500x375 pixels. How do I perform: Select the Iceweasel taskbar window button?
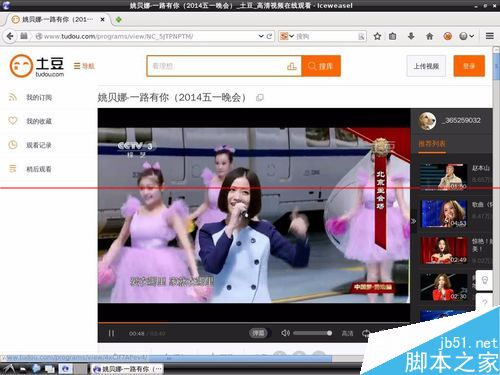127,369
